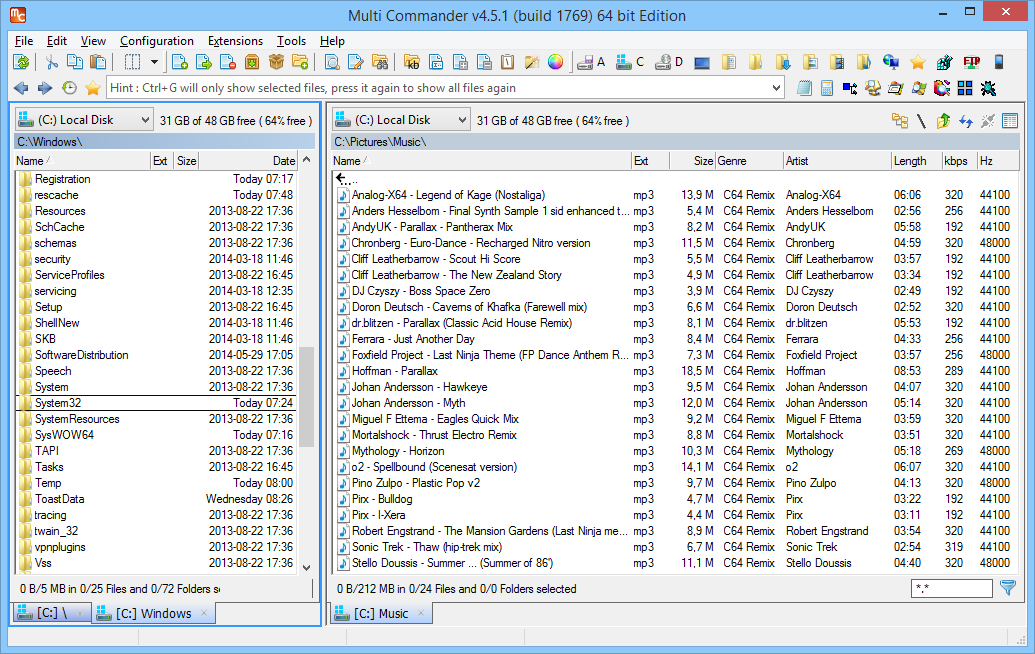Open the Network globe icon

click(x=890, y=62)
